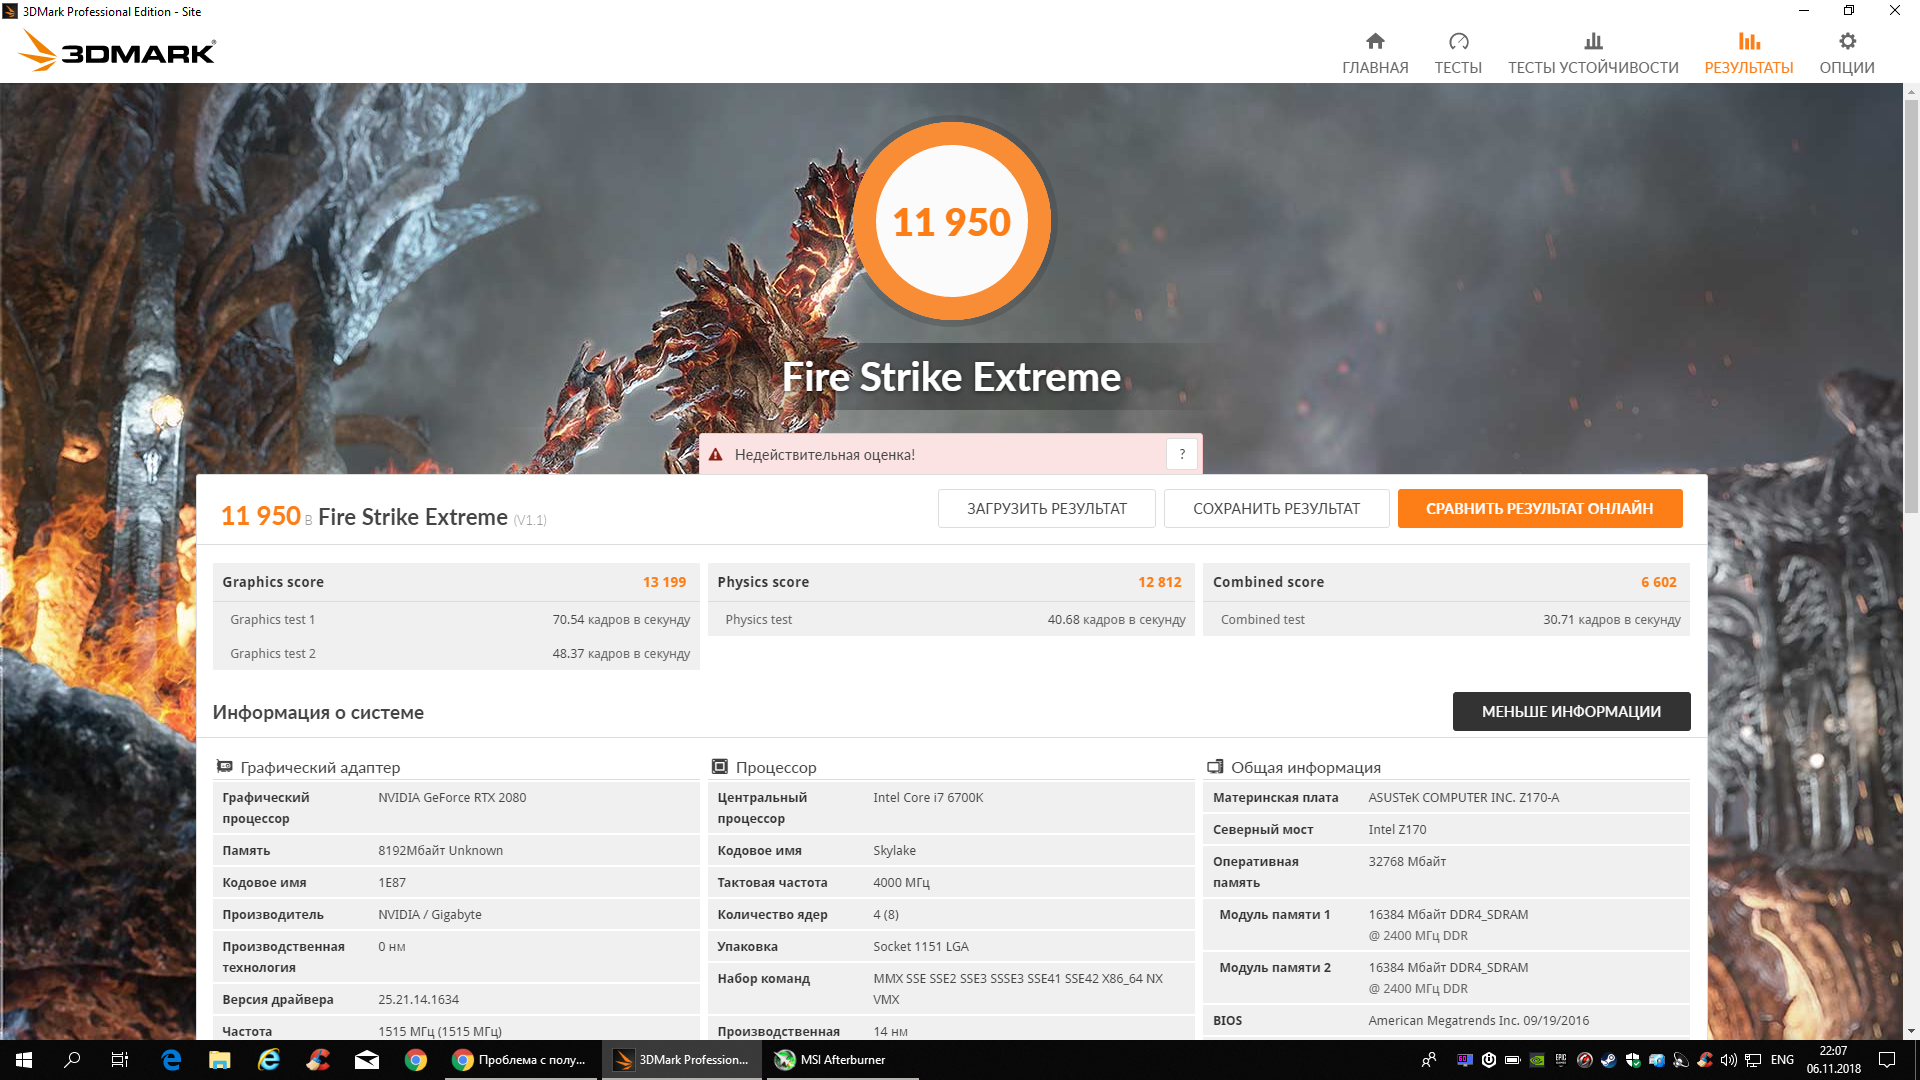The height and width of the screenshot is (1080, 1920).
Task: Collapse details with МЕНЬШЕ ИНФОРМАЦИИ button
Action: pos(1571,712)
